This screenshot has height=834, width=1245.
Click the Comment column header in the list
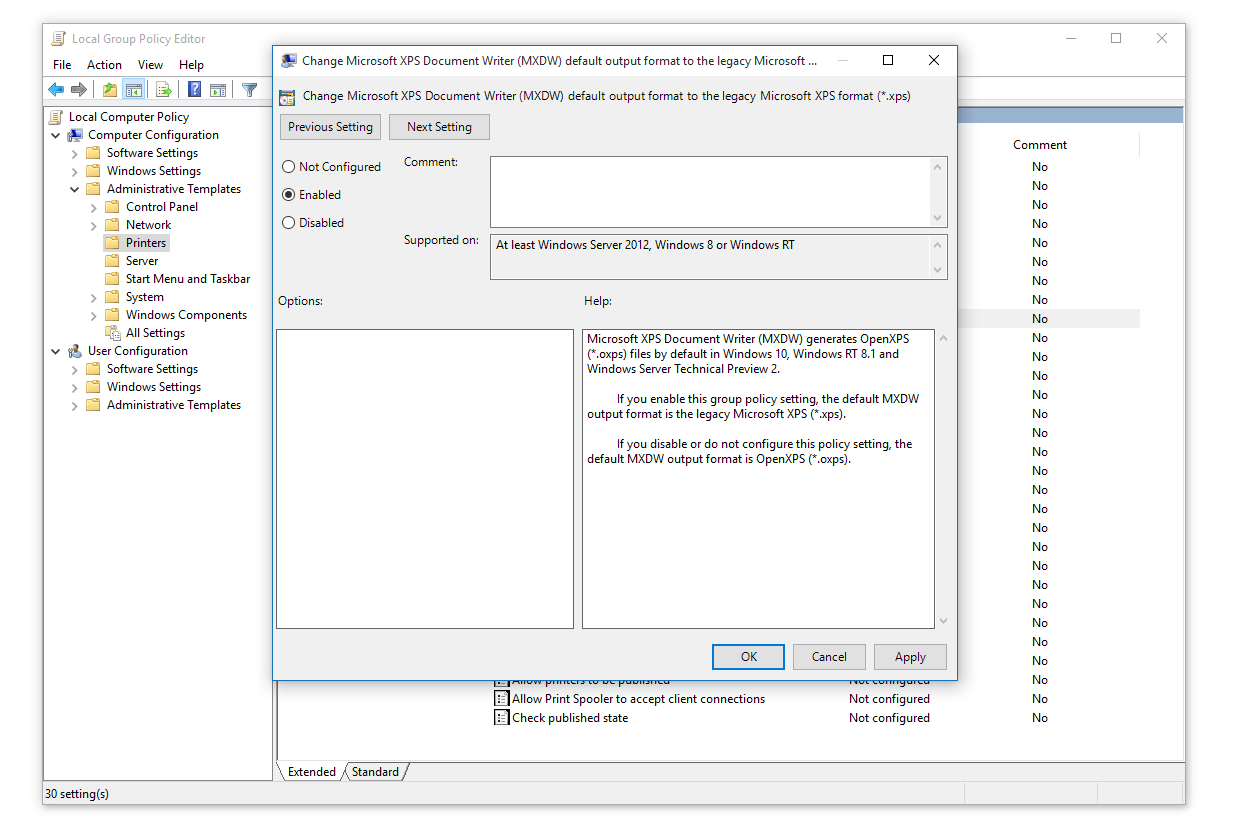(x=1040, y=145)
